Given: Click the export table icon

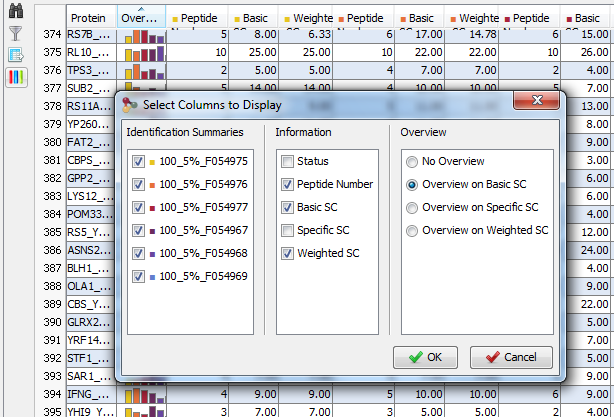Looking at the screenshot, I should (x=15, y=55).
